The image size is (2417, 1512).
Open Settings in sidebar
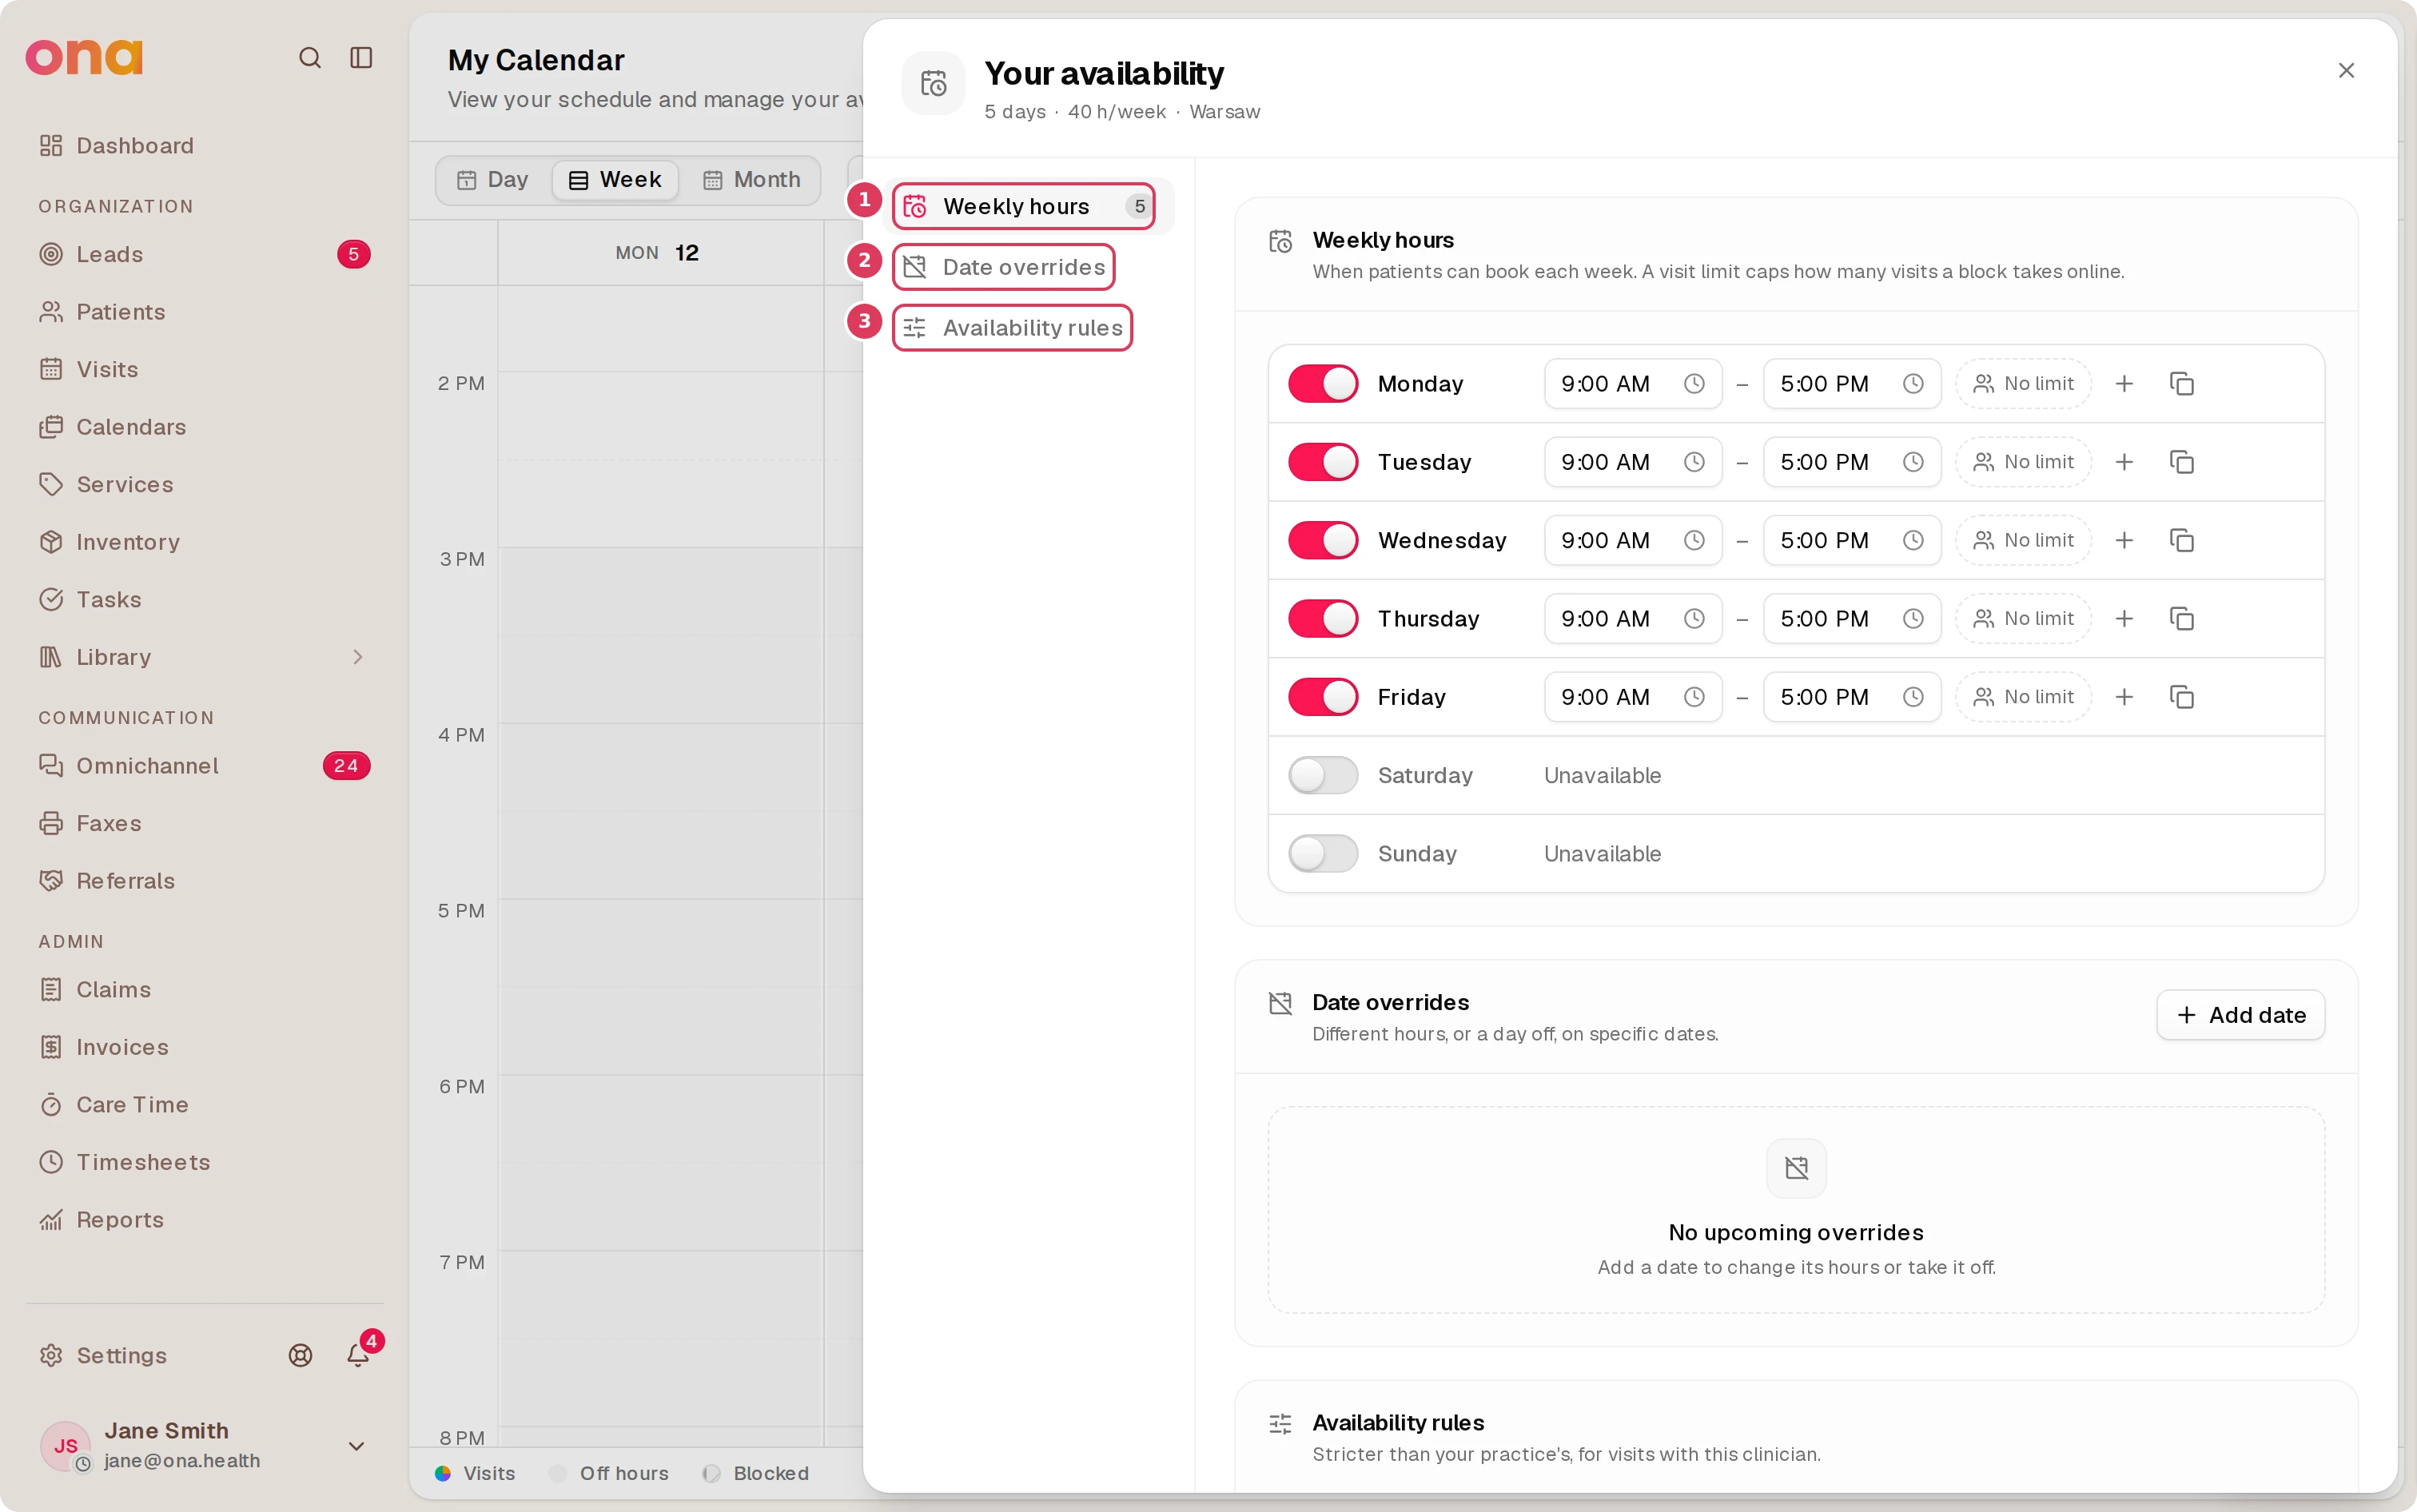point(103,1355)
